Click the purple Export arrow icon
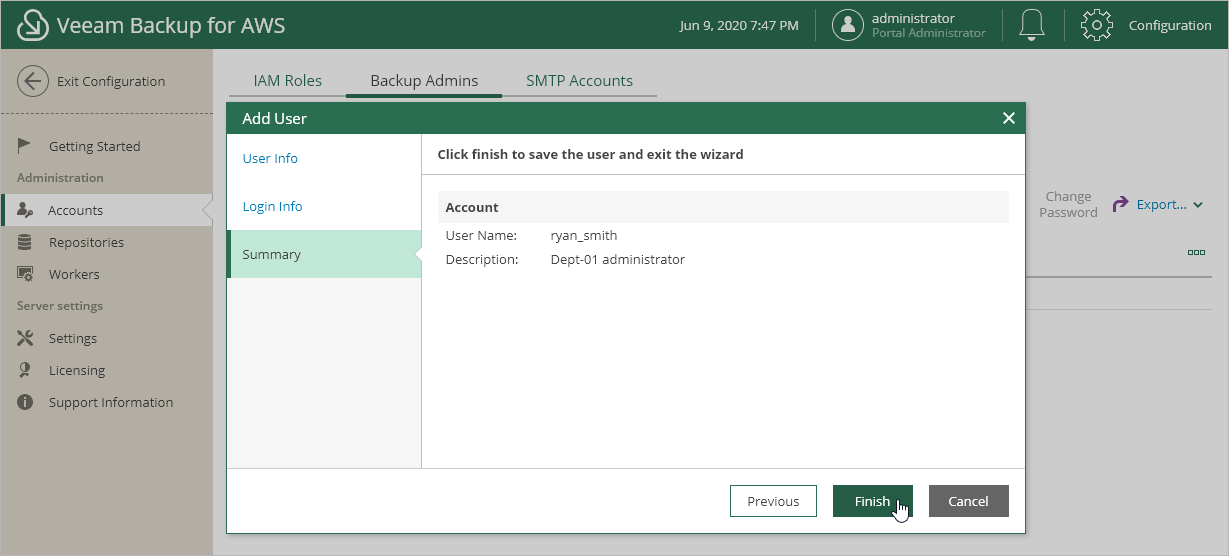The width and height of the screenshot is (1229, 556). click(1120, 204)
